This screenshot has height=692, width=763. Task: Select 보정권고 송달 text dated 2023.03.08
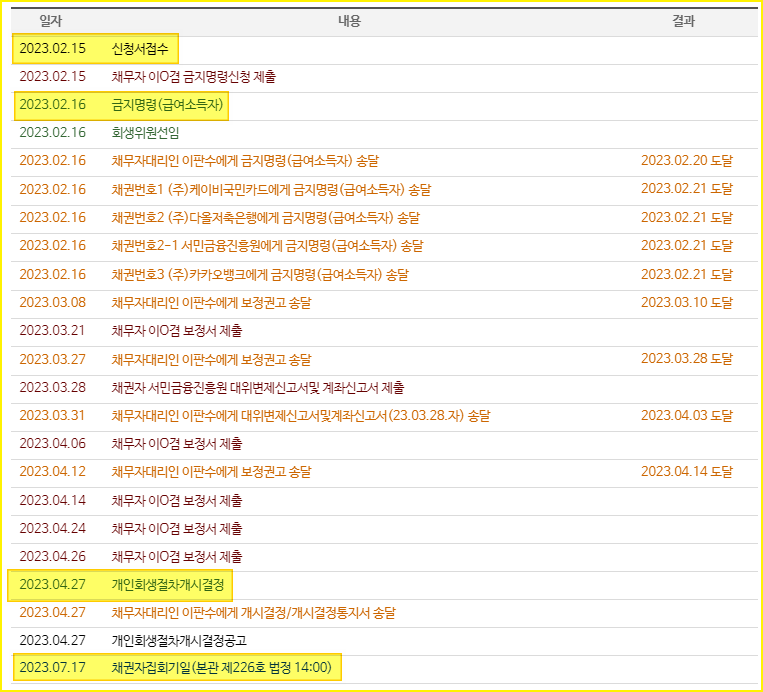coord(211,303)
